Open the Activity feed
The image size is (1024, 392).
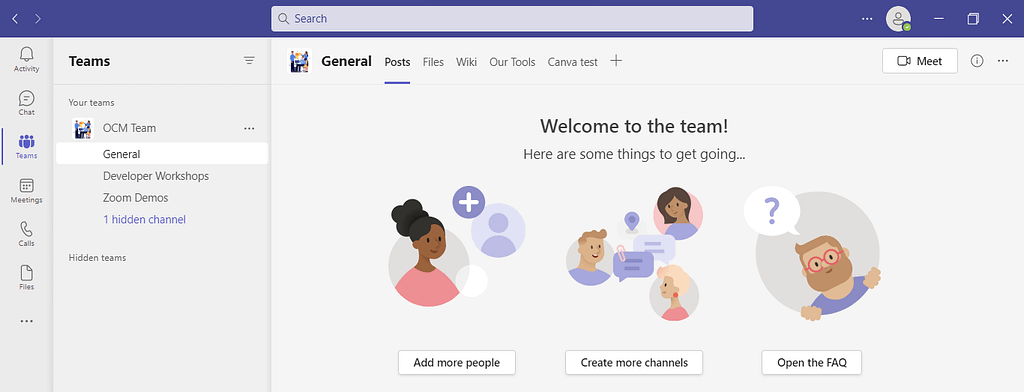coord(26,59)
